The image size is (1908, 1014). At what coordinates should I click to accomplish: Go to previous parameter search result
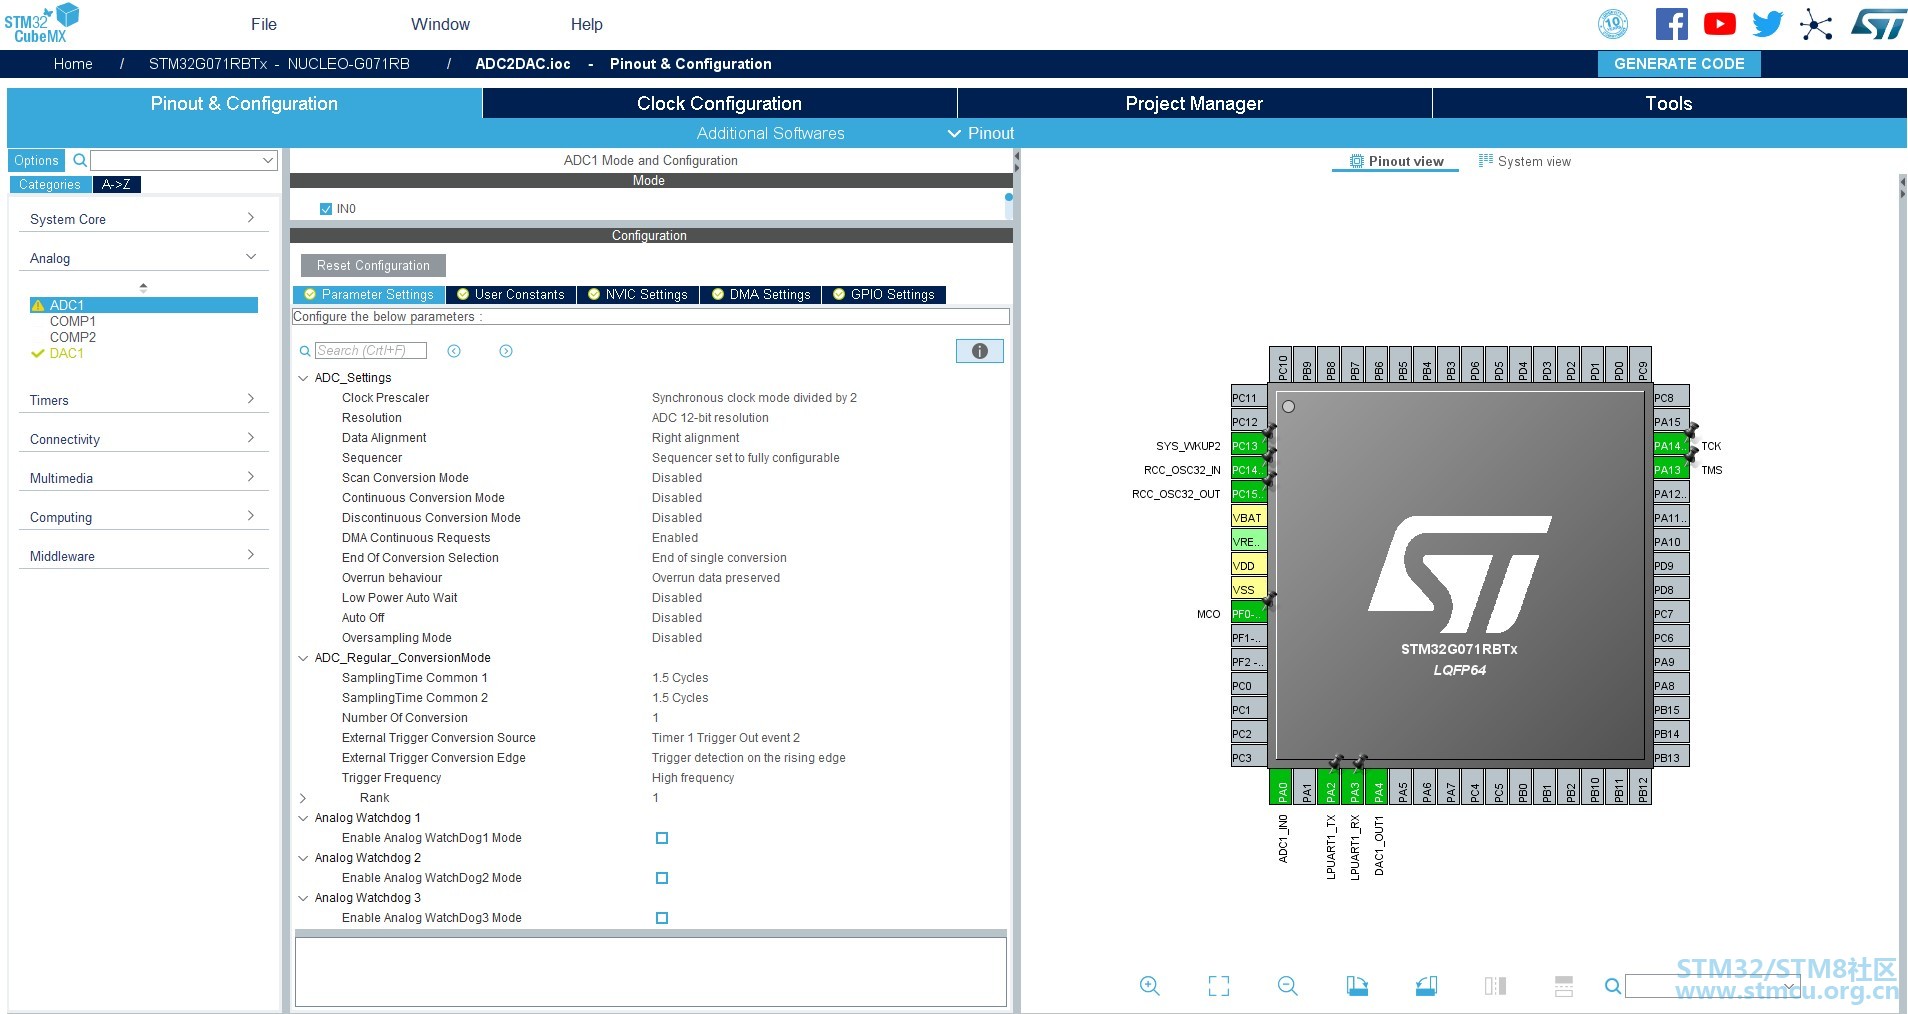point(454,351)
